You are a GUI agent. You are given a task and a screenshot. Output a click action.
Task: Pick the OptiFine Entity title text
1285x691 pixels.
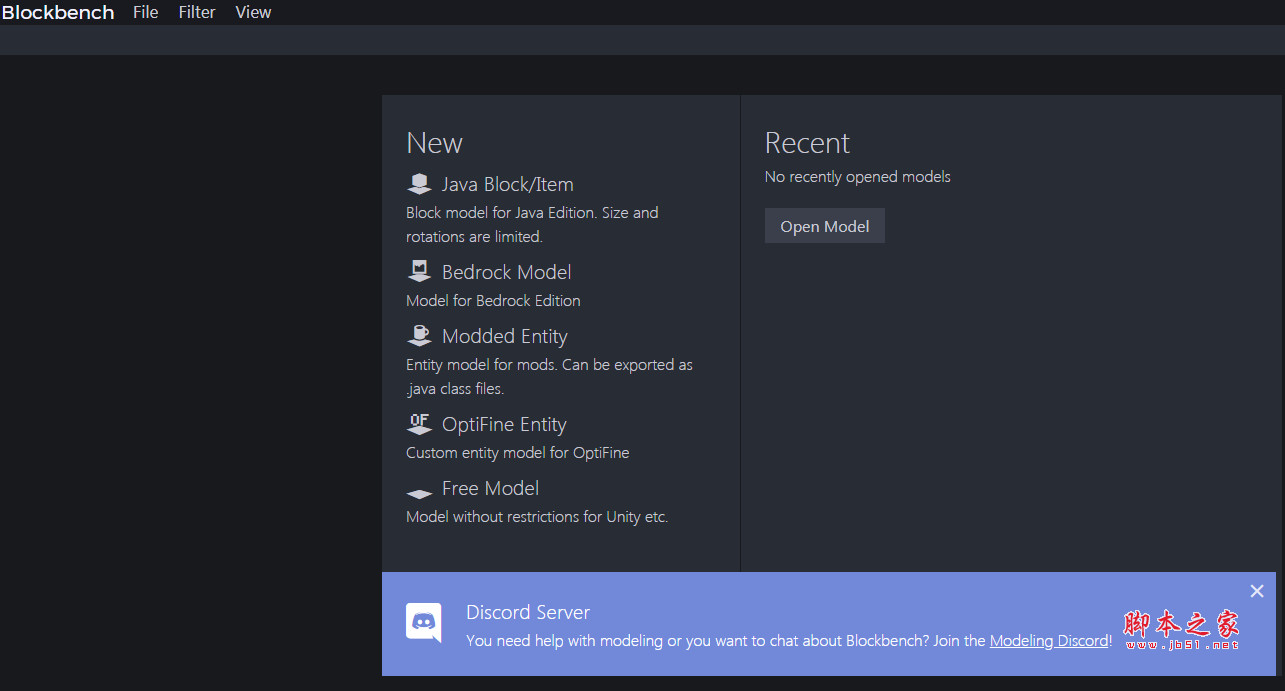(x=504, y=424)
